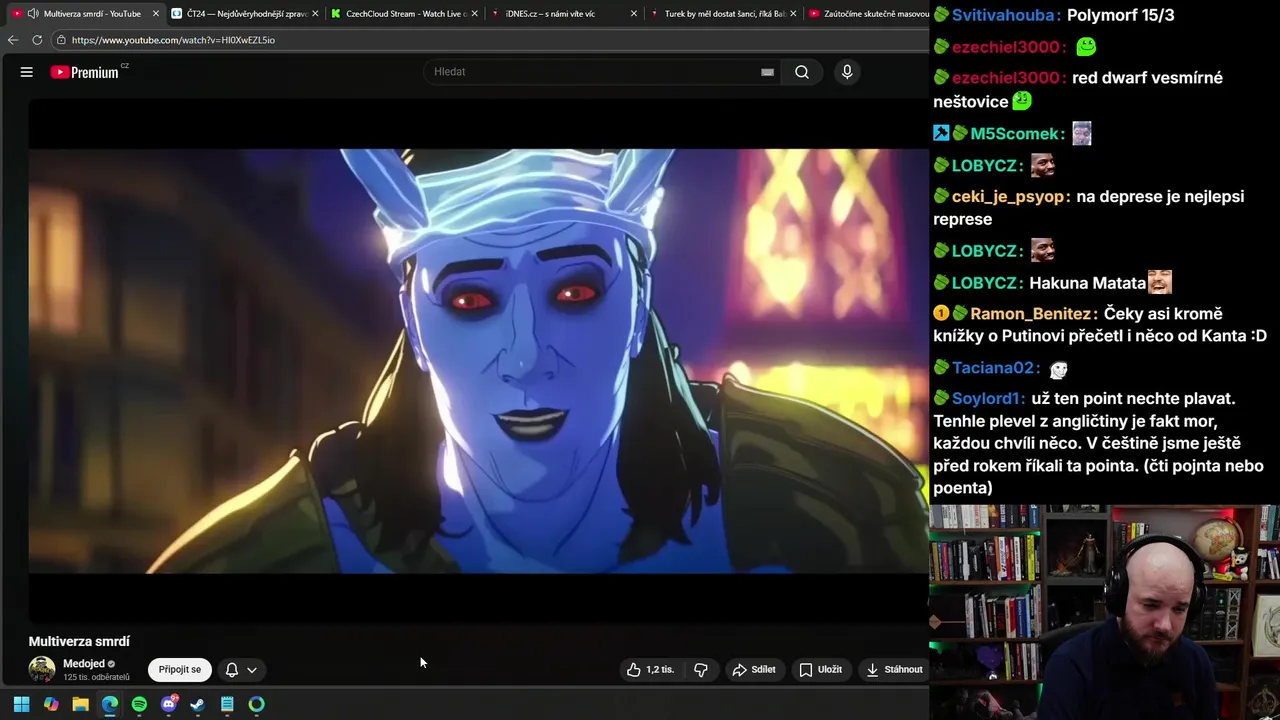
Task: Close the 'Multiverza smrdí' tab
Action: 155,14
